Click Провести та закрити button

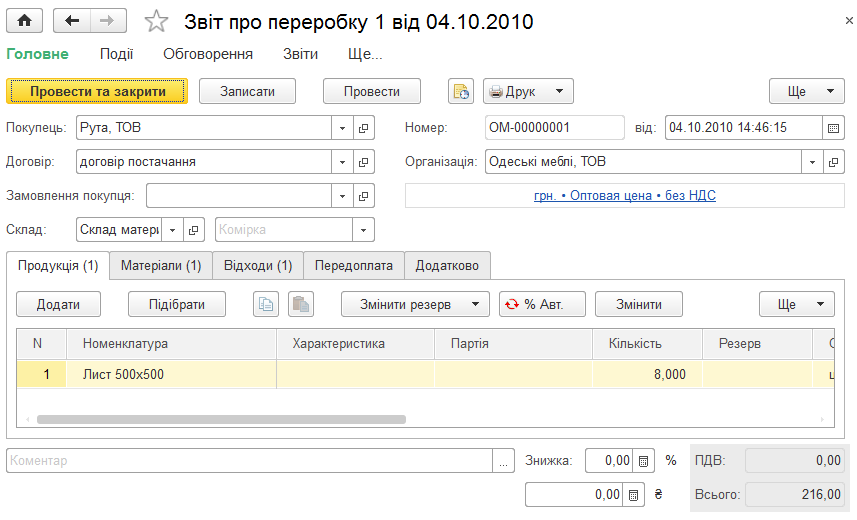(97, 91)
